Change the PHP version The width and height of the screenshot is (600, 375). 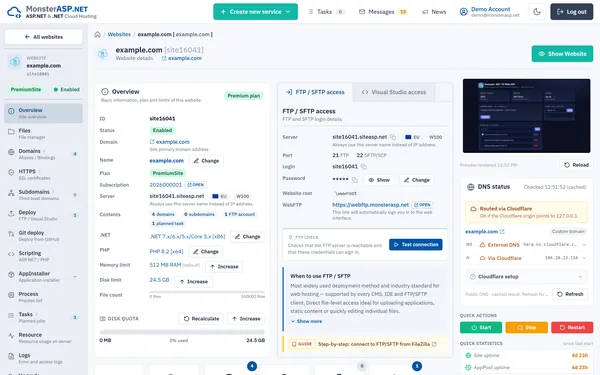point(206,252)
